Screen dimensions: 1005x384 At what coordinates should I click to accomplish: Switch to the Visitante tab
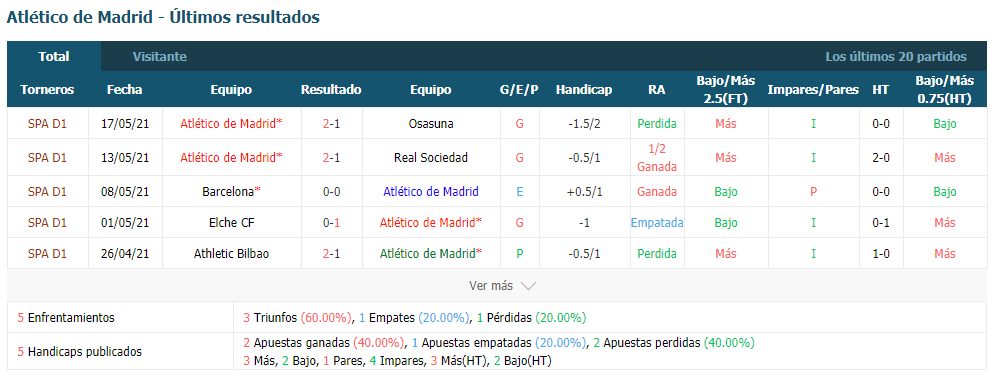tap(160, 56)
